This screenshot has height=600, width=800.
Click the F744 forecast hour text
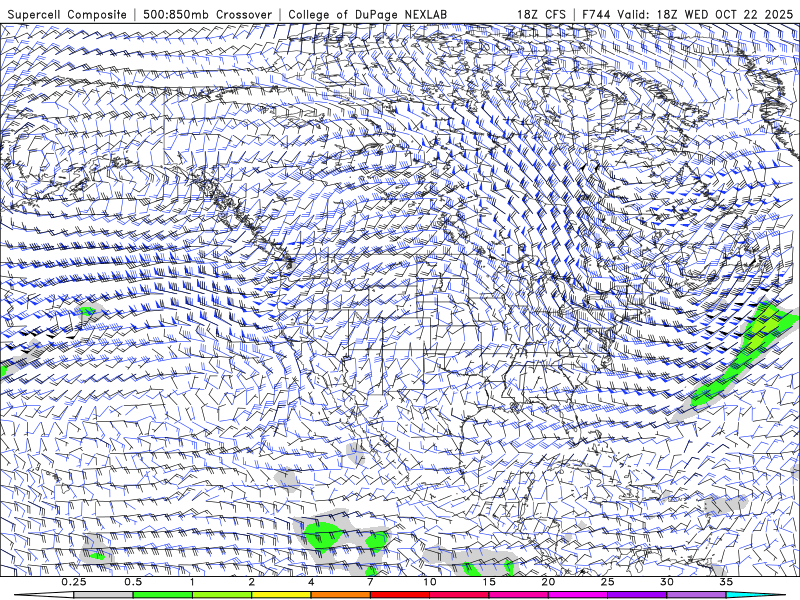pos(597,14)
